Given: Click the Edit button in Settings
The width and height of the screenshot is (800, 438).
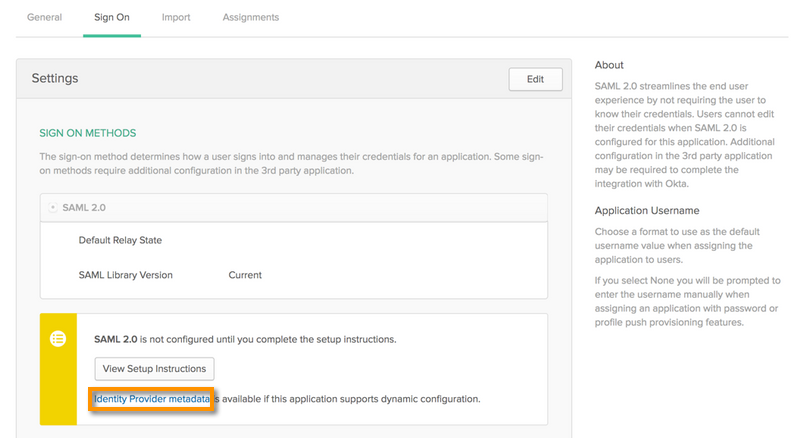Looking at the screenshot, I should [x=535, y=79].
